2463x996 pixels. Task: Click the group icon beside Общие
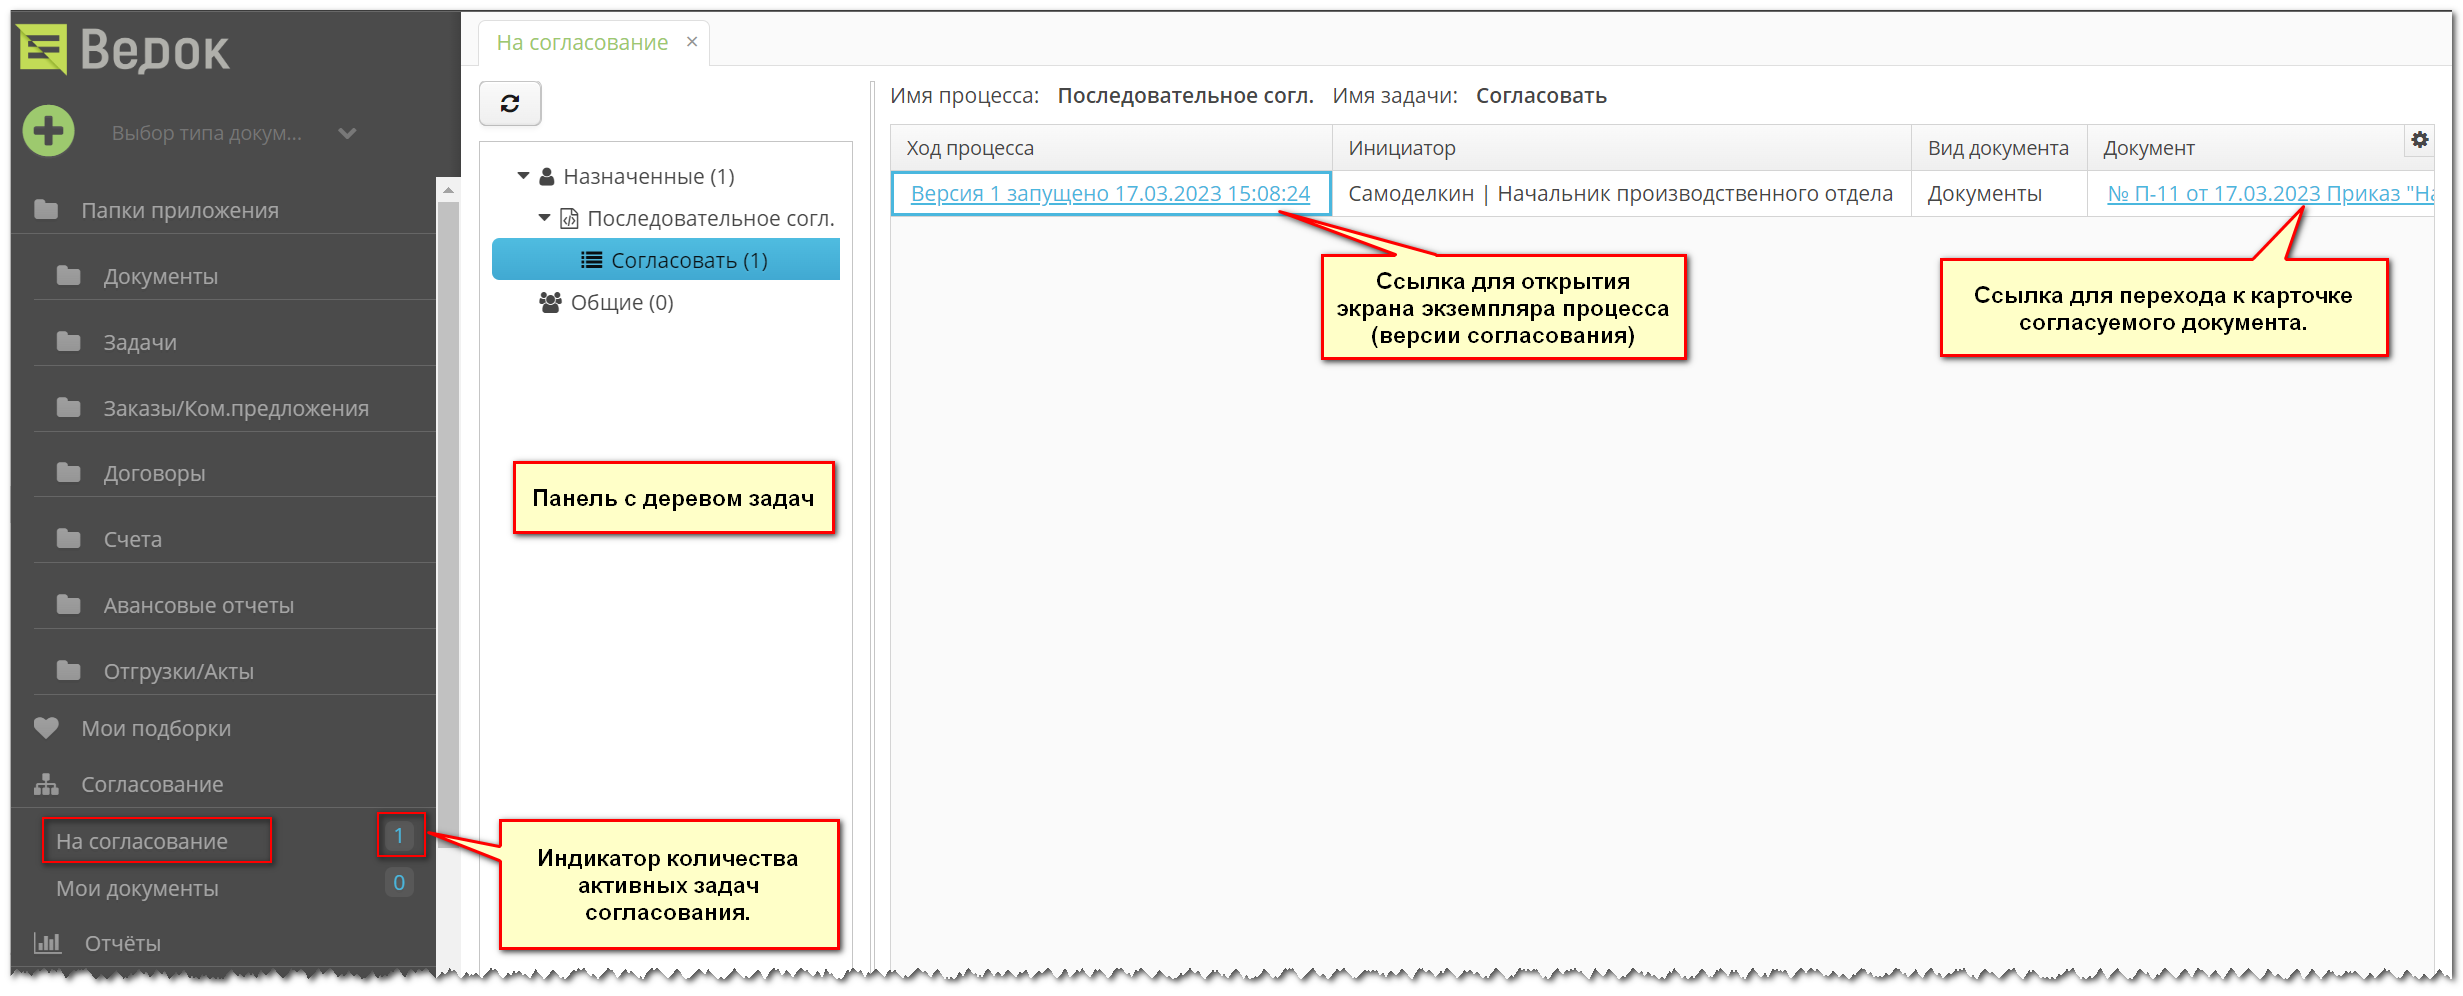[548, 302]
